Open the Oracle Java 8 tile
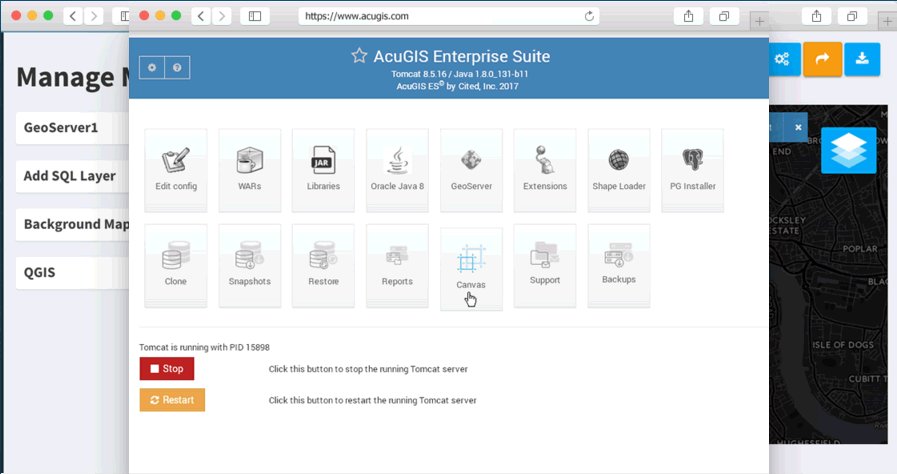This screenshot has width=897, height=474. (x=397, y=170)
